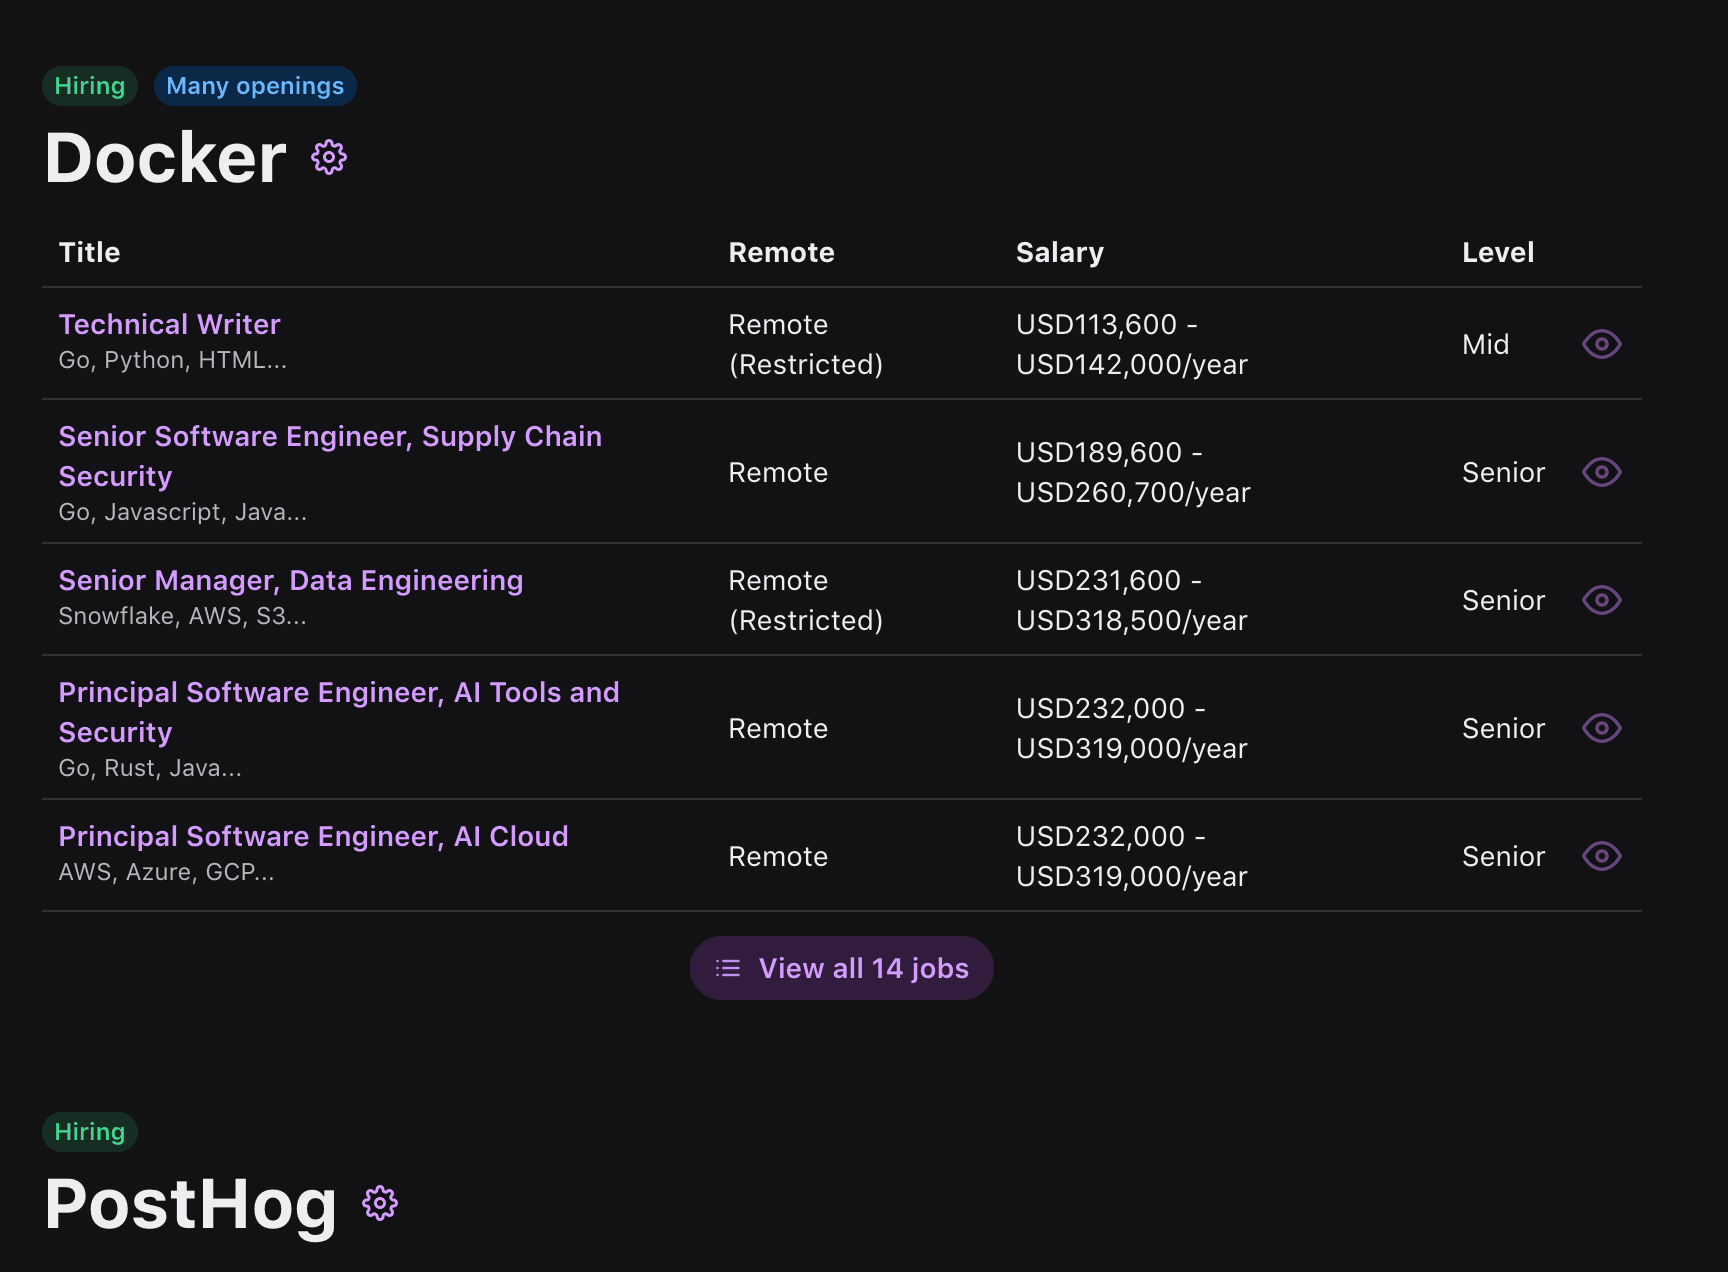Click the eye icon for Technical Writer
Screen dimensions: 1728x1272
click(1601, 344)
